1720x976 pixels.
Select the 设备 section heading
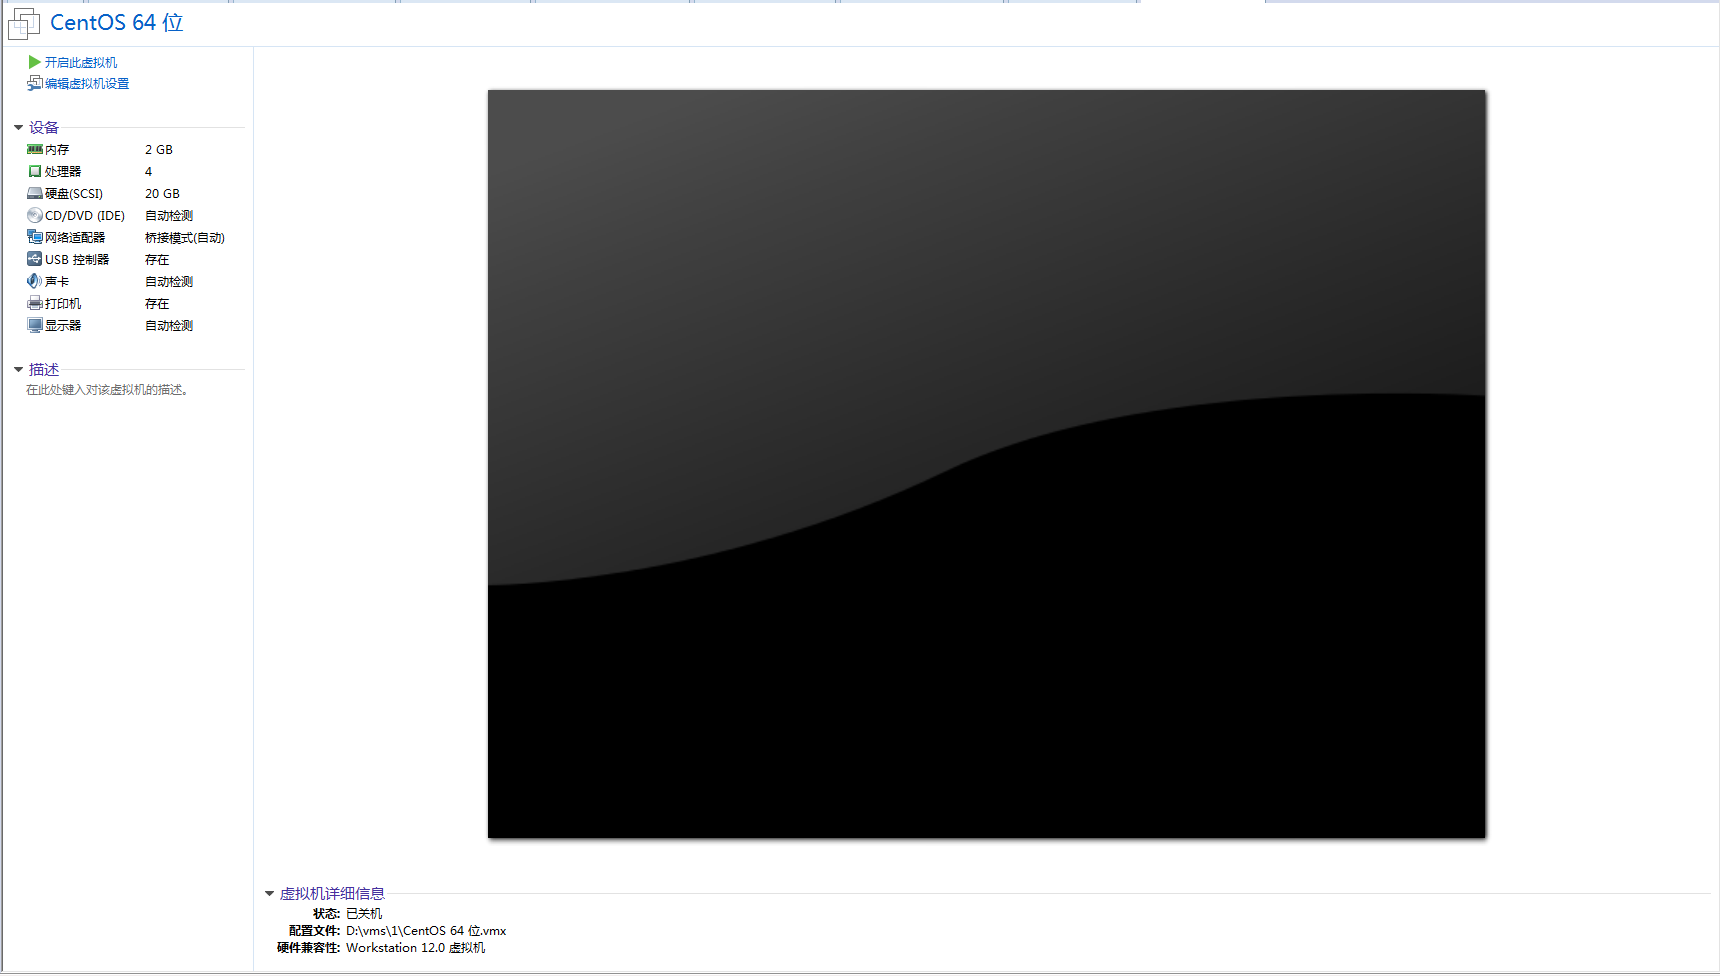(44, 127)
